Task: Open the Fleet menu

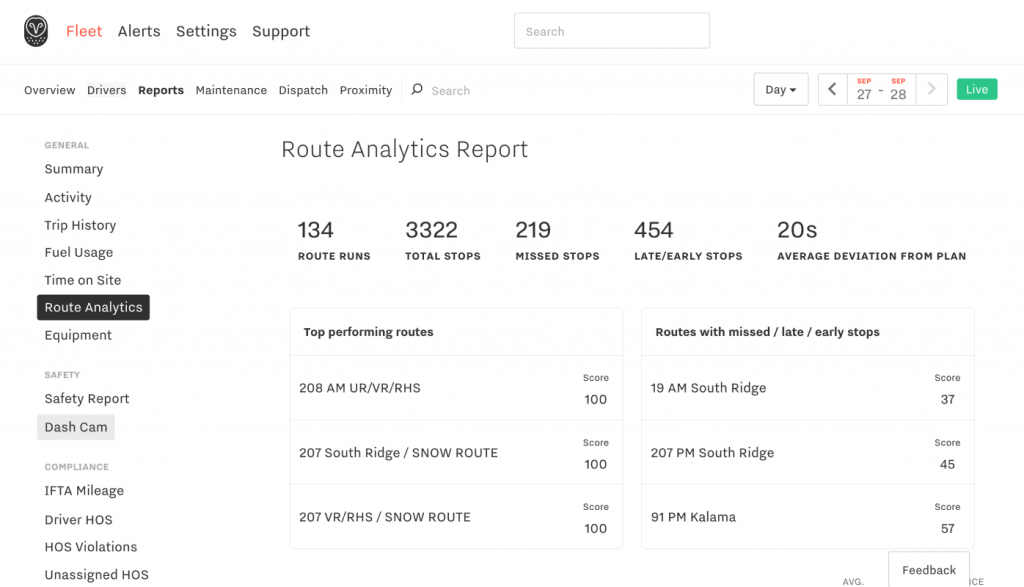Action: pyautogui.click(x=84, y=31)
